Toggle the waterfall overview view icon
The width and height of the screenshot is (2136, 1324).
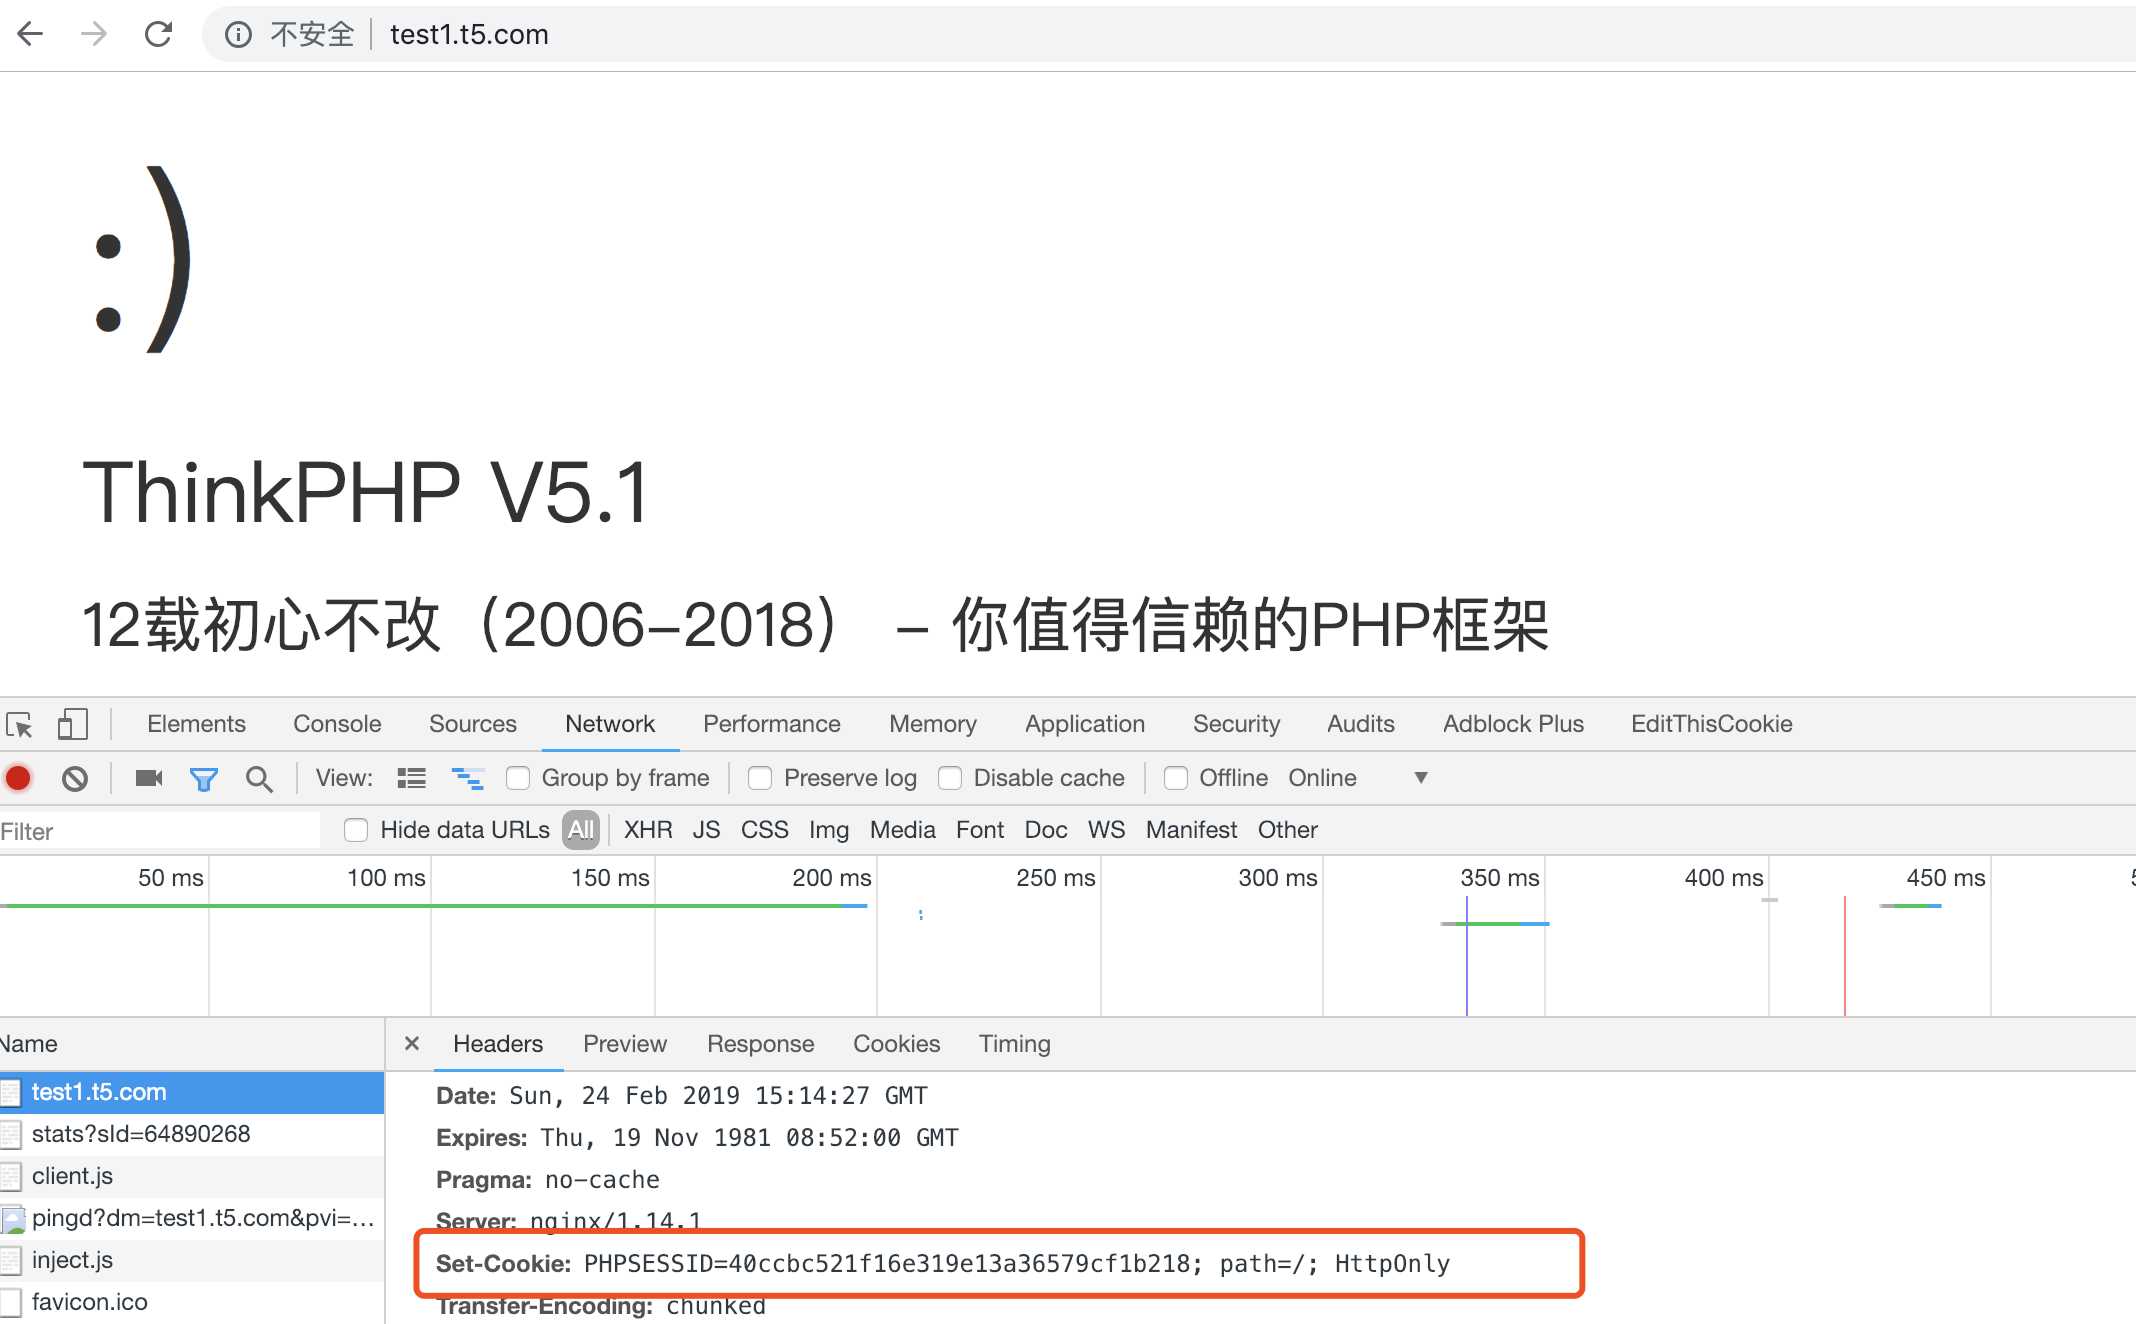coord(467,778)
